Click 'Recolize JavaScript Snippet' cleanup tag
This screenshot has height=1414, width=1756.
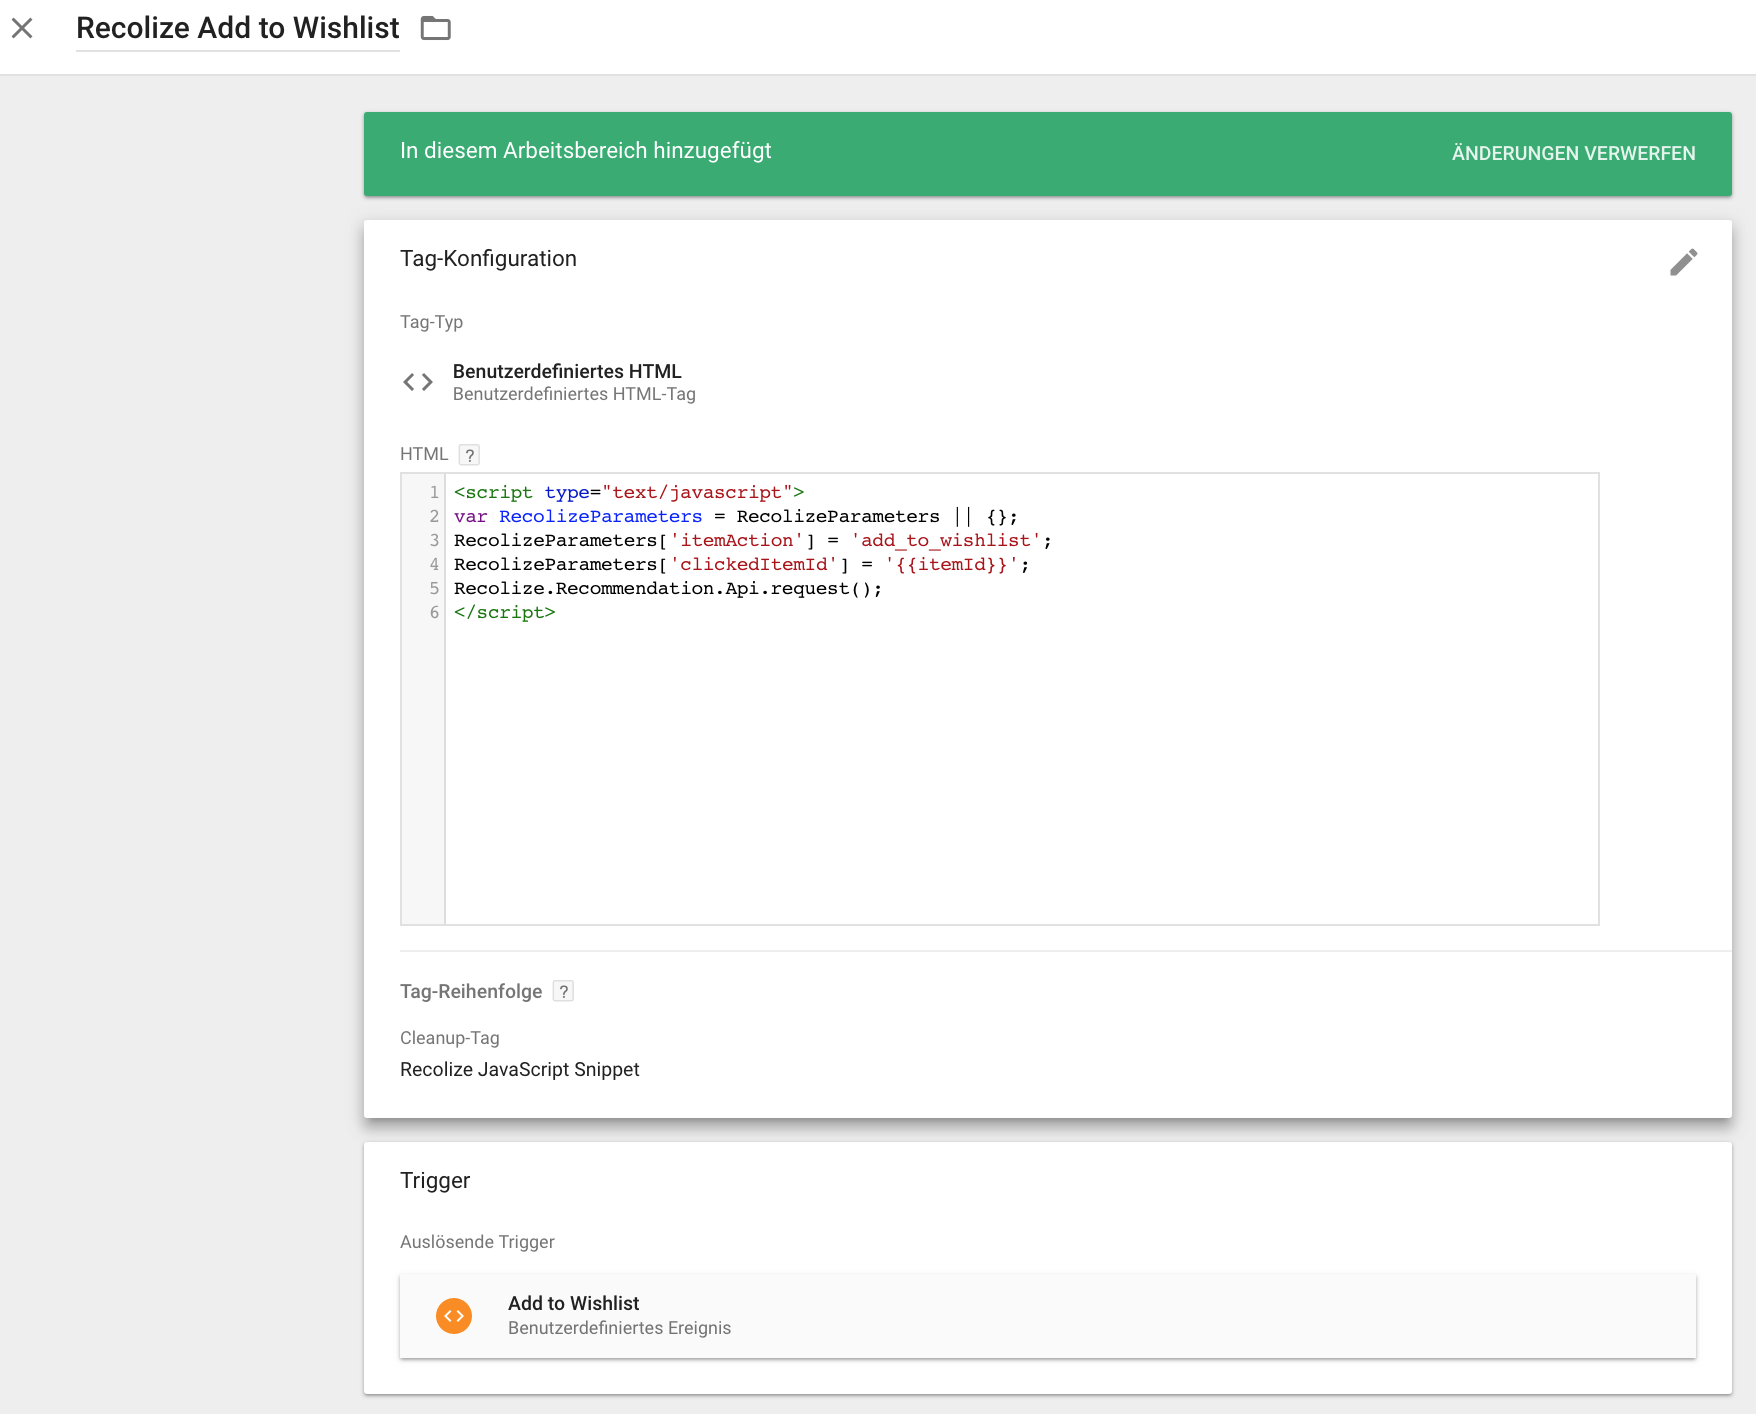(x=519, y=1069)
